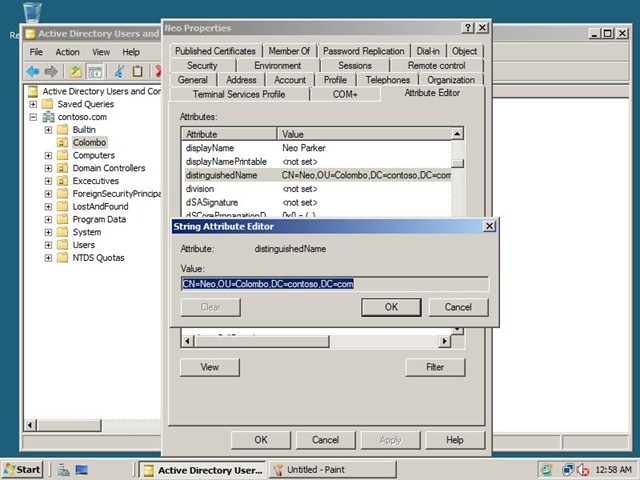Click the Up one level folder icon
This screenshot has height=480, width=640.
point(76,72)
